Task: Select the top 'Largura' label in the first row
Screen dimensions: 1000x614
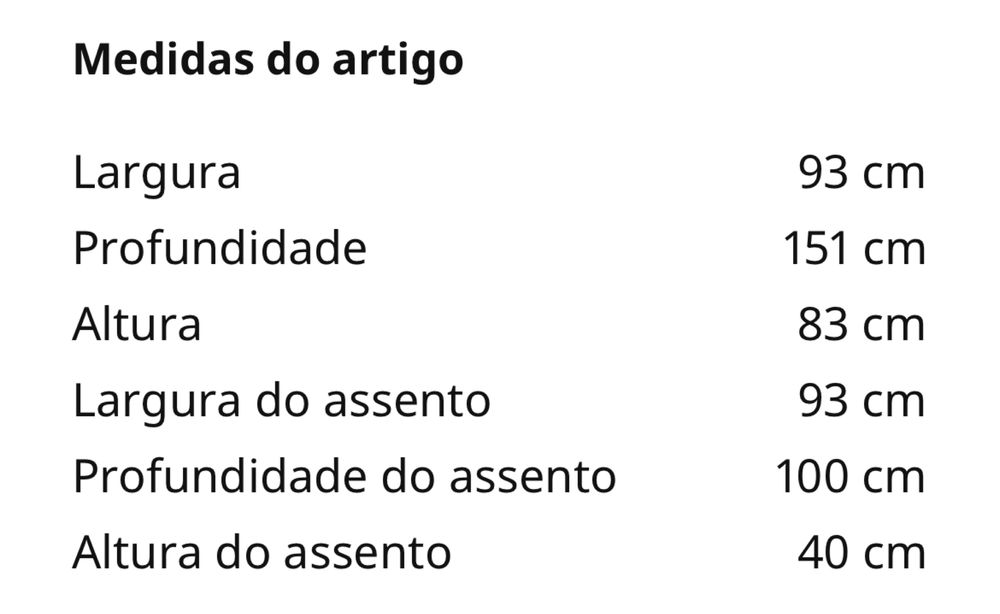Action: pyautogui.click(x=156, y=173)
